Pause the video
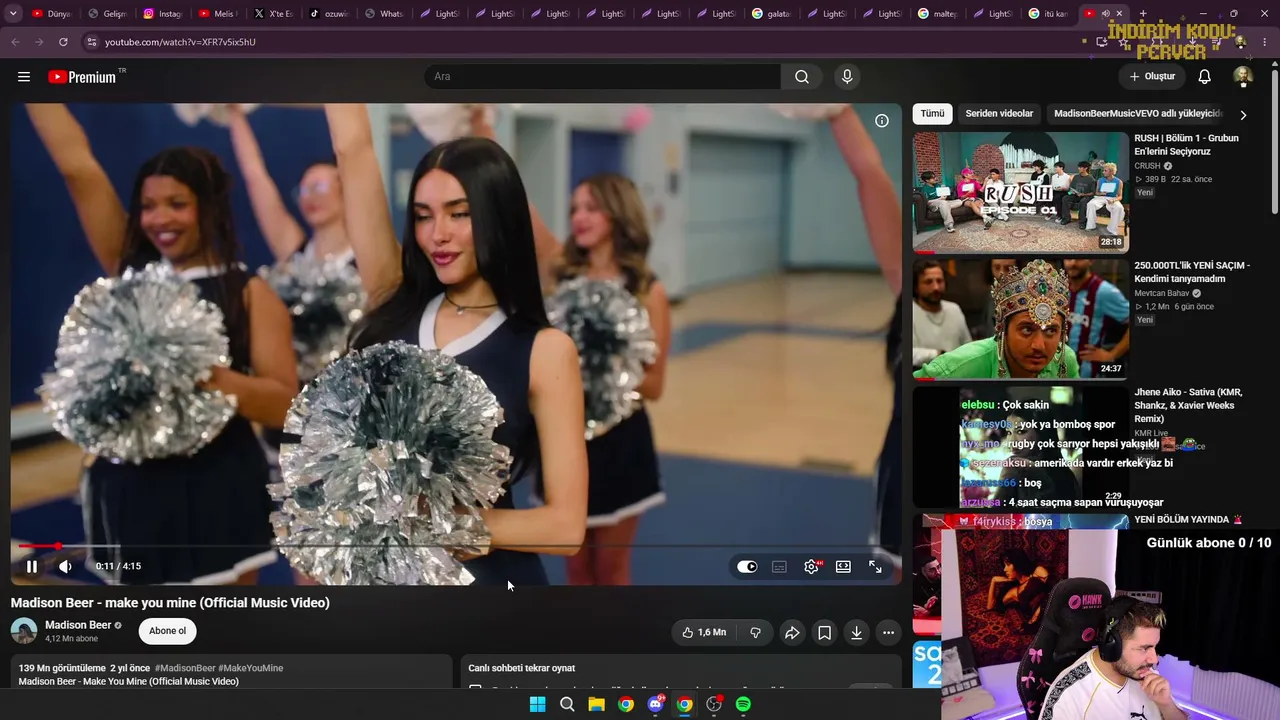 (32, 567)
